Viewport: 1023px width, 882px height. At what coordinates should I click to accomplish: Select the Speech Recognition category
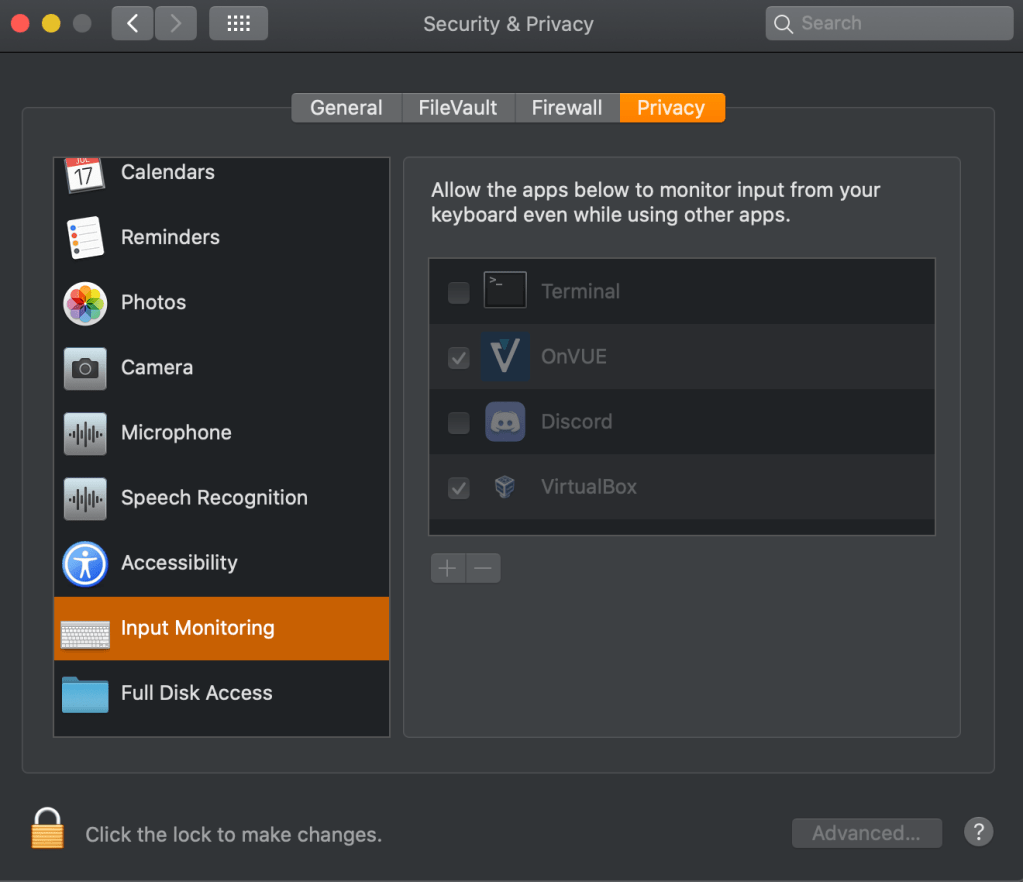(214, 498)
